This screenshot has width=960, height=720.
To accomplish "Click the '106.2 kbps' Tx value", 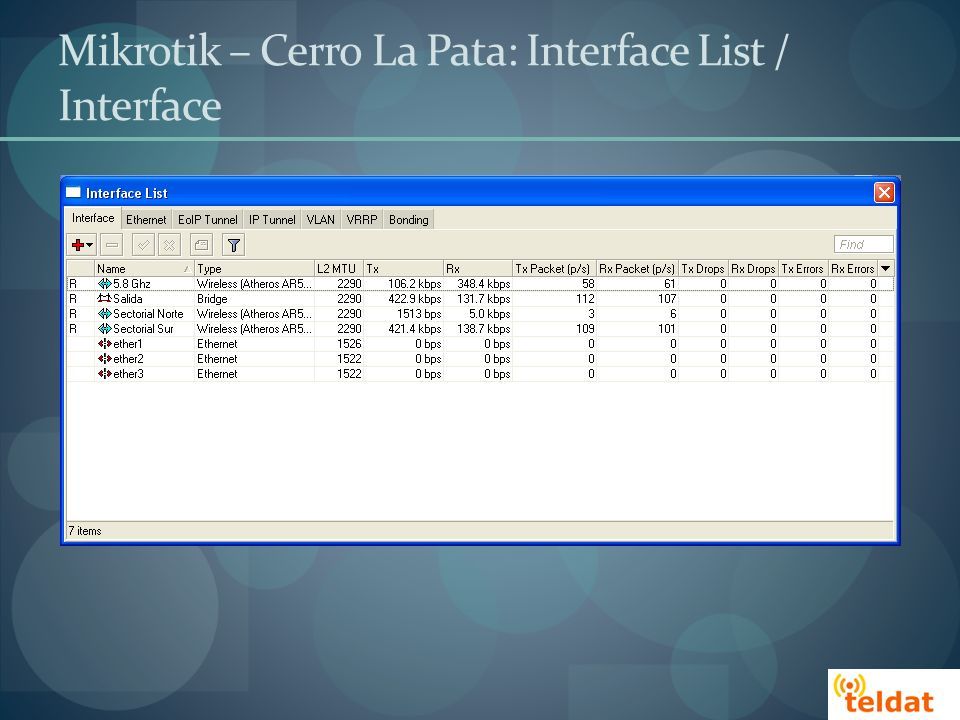I will pyautogui.click(x=414, y=283).
